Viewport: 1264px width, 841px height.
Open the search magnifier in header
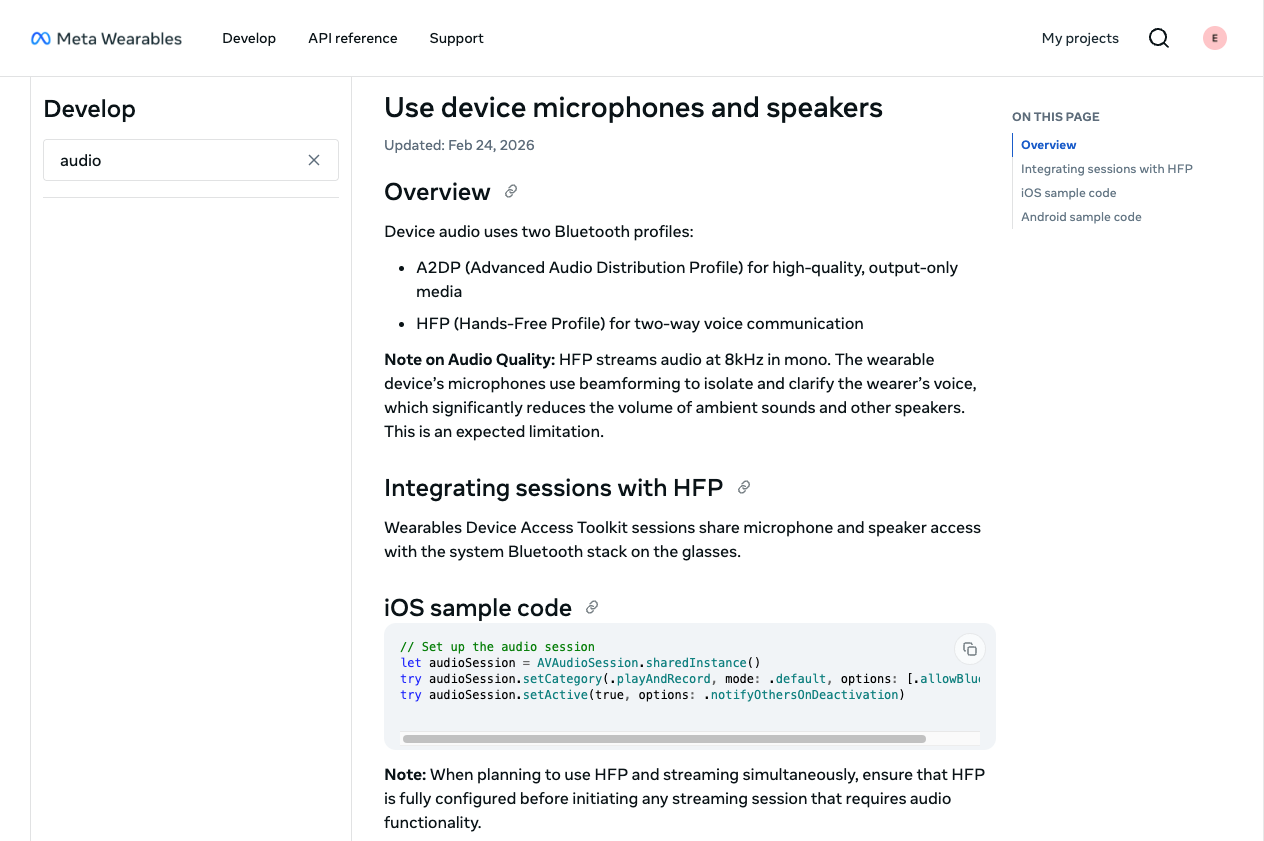click(1158, 38)
